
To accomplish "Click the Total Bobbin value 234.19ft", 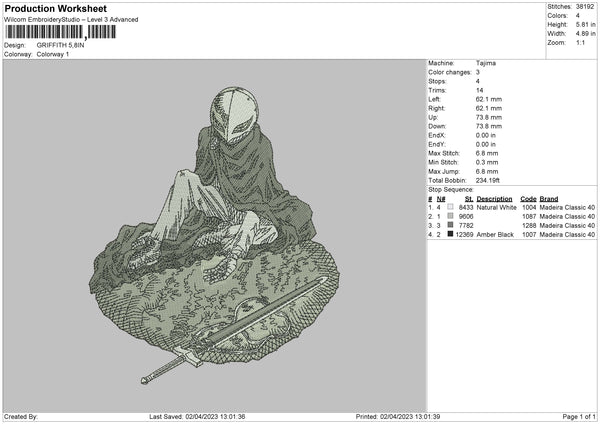I will pos(488,181).
